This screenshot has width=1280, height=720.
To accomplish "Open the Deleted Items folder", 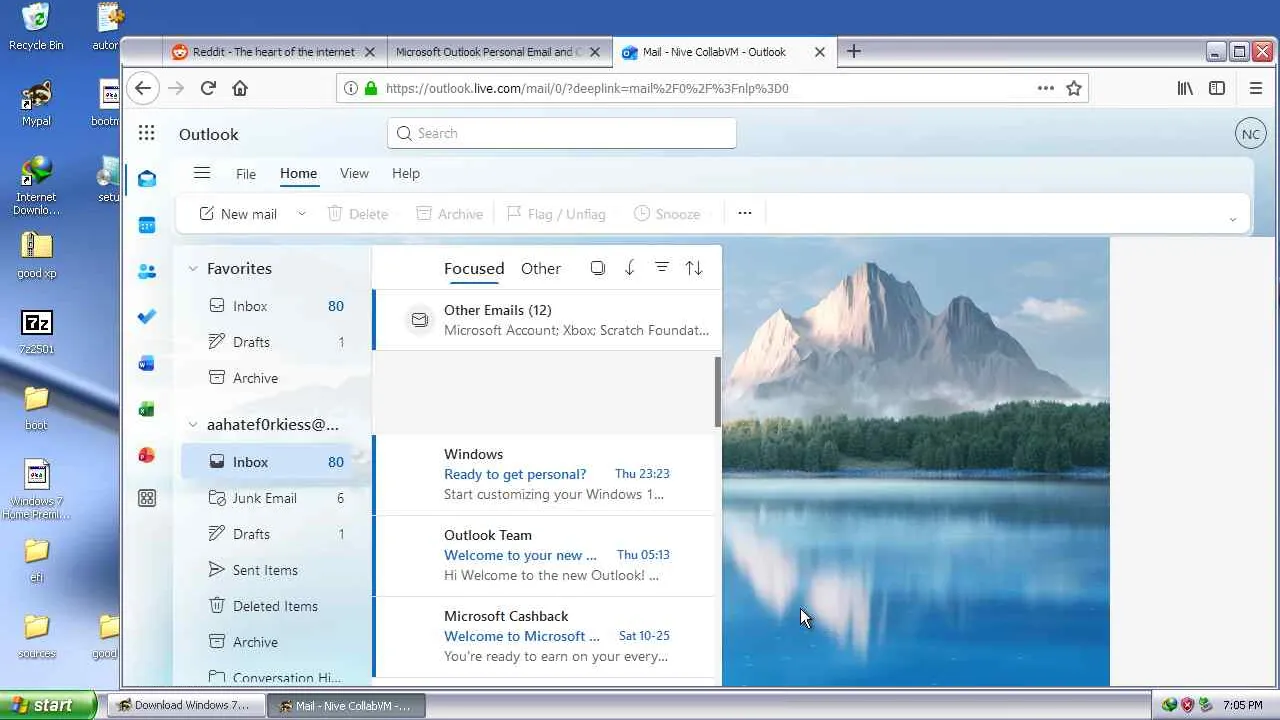I will pos(276,606).
